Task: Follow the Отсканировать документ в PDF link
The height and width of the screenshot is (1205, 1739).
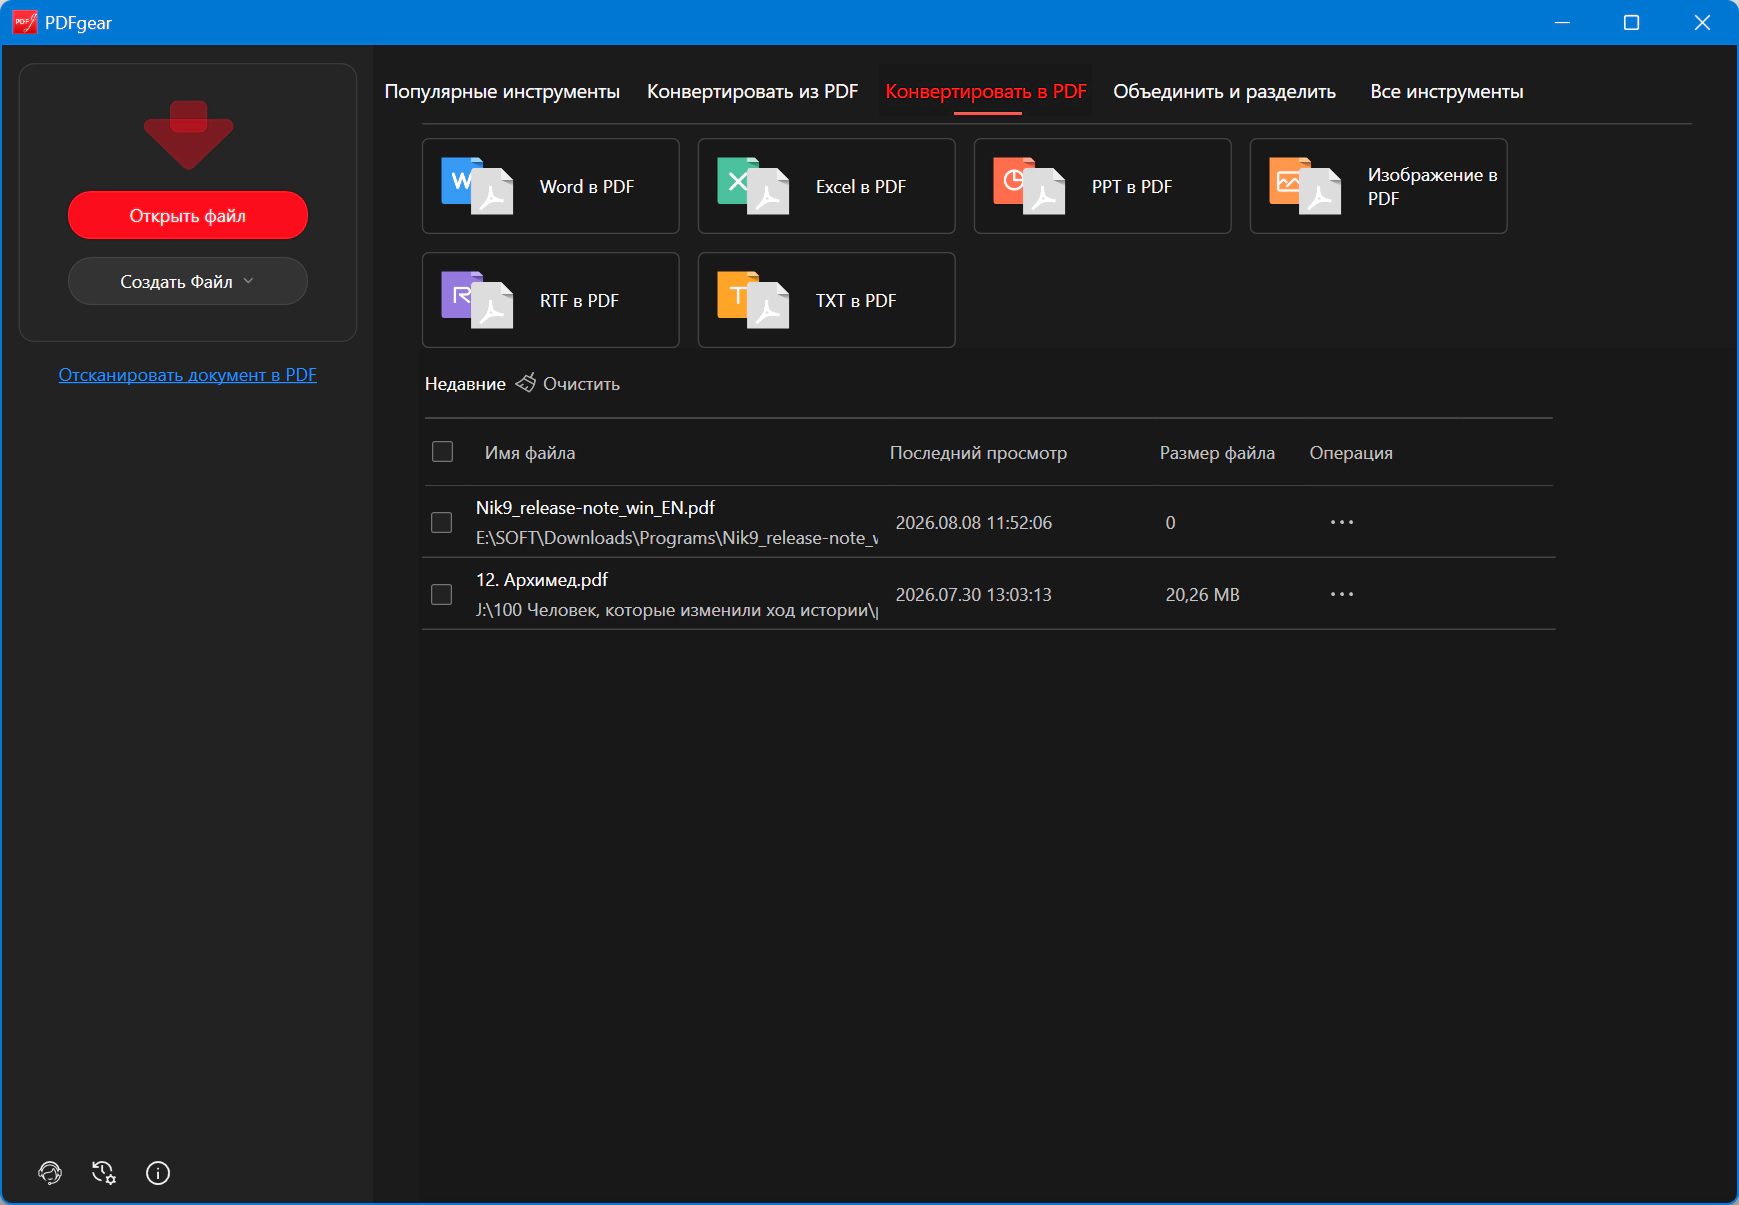Action: coord(188,375)
